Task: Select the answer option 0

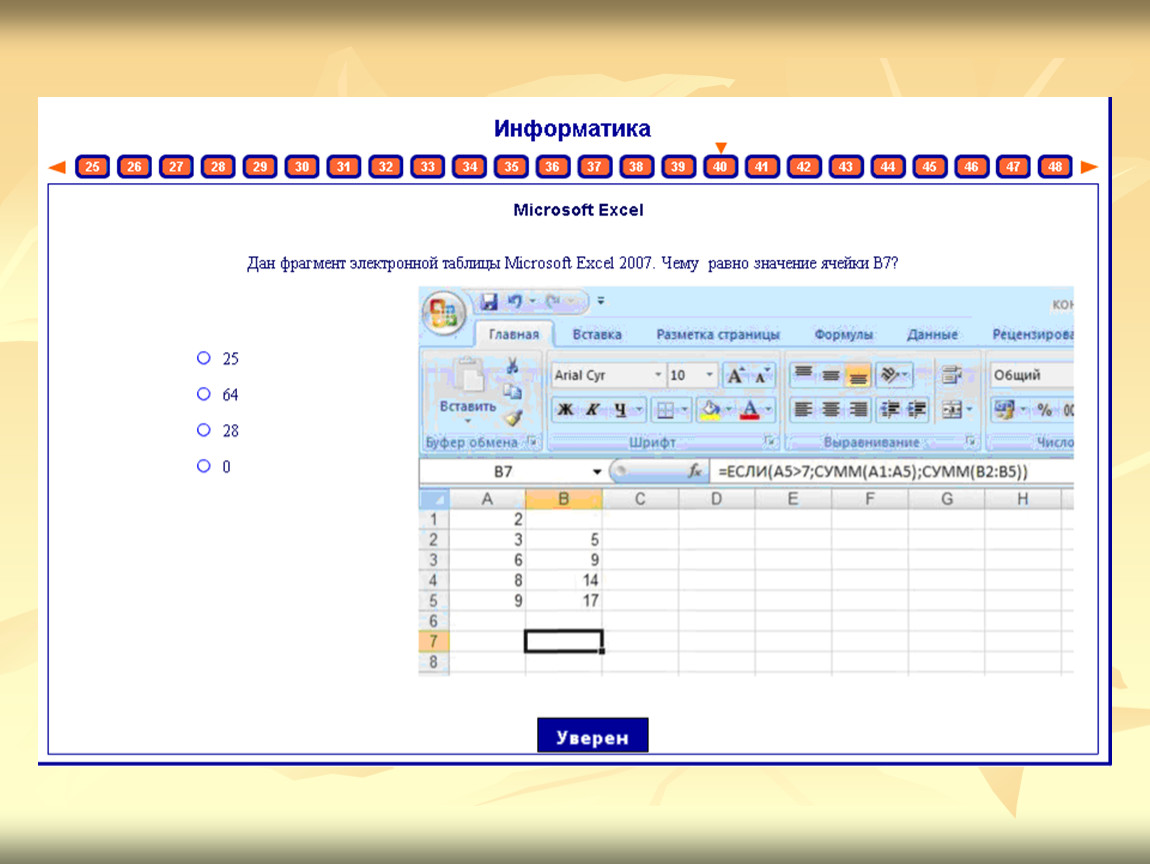Action: [204, 466]
